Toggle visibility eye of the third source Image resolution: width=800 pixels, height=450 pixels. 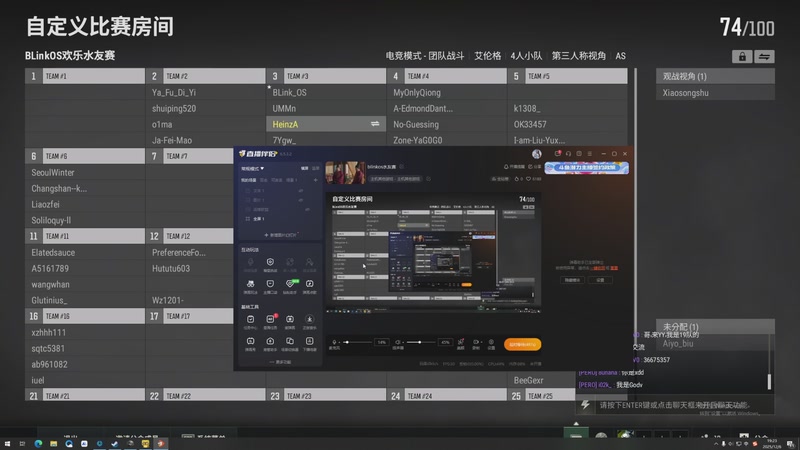pyautogui.click(x=307, y=210)
